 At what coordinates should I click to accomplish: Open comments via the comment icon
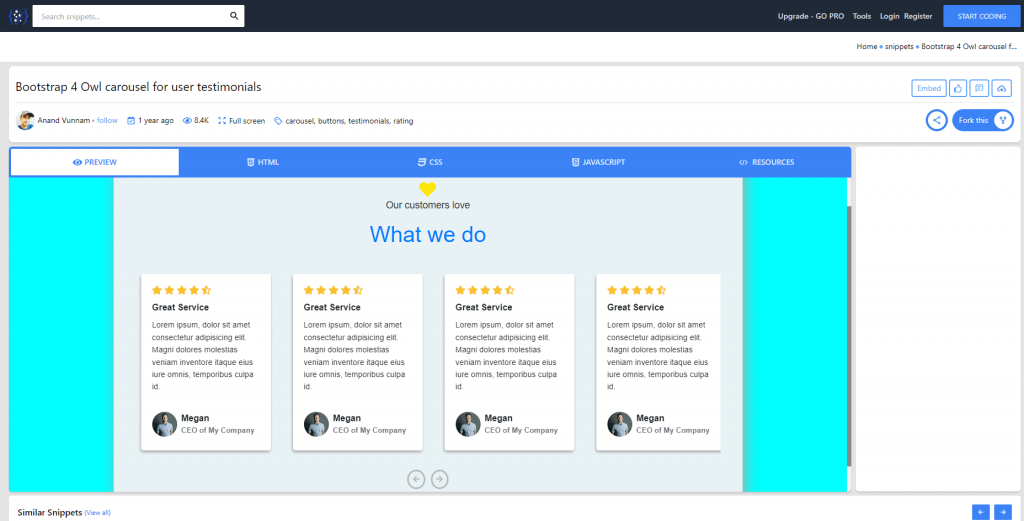(x=979, y=88)
